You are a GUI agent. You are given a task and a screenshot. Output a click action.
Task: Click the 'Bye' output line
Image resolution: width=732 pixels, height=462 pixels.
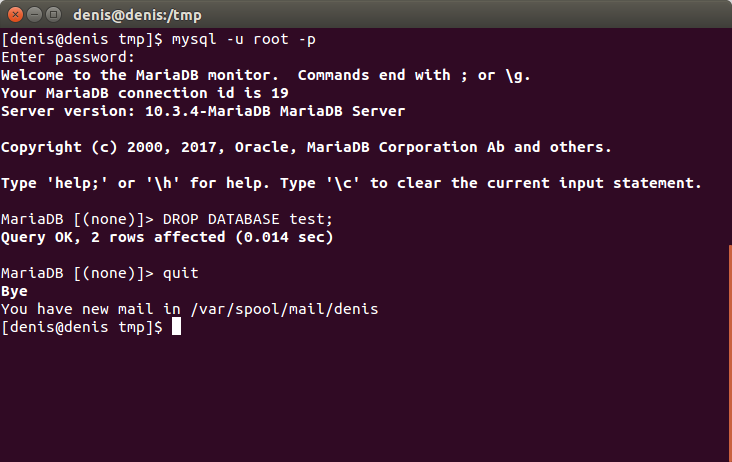(x=14, y=291)
